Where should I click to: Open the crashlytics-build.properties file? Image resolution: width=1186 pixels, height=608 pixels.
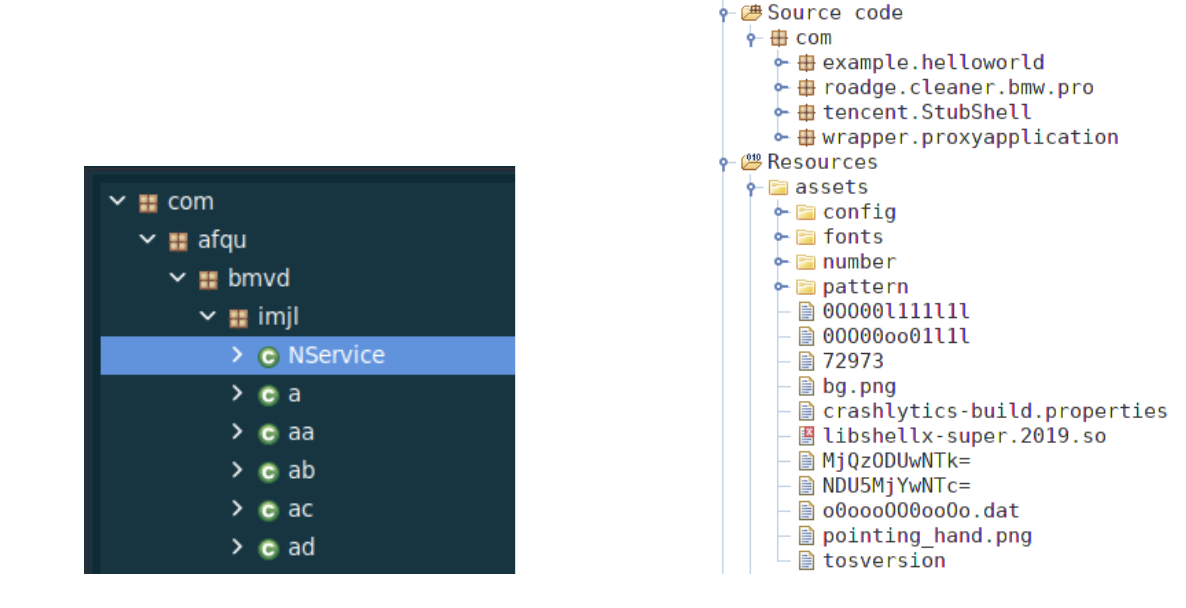tap(995, 411)
